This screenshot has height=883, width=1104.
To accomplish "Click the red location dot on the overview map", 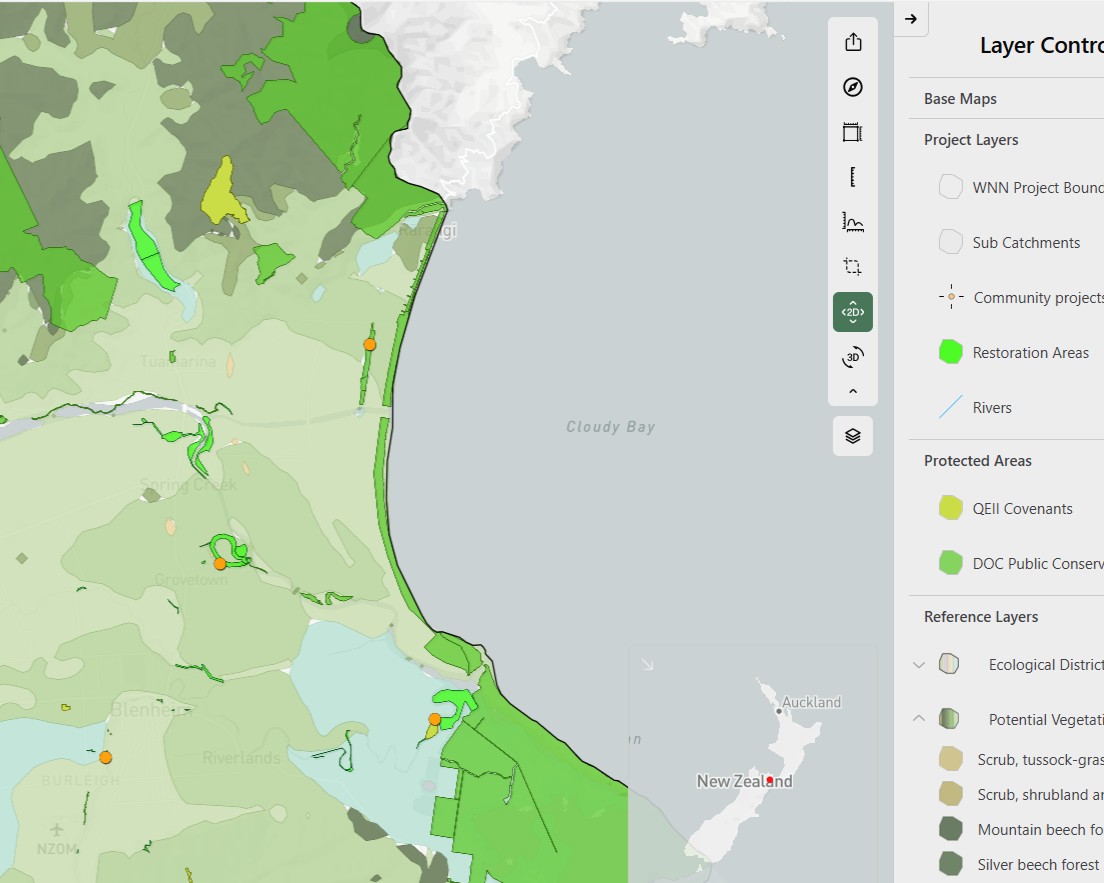I will (x=770, y=780).
